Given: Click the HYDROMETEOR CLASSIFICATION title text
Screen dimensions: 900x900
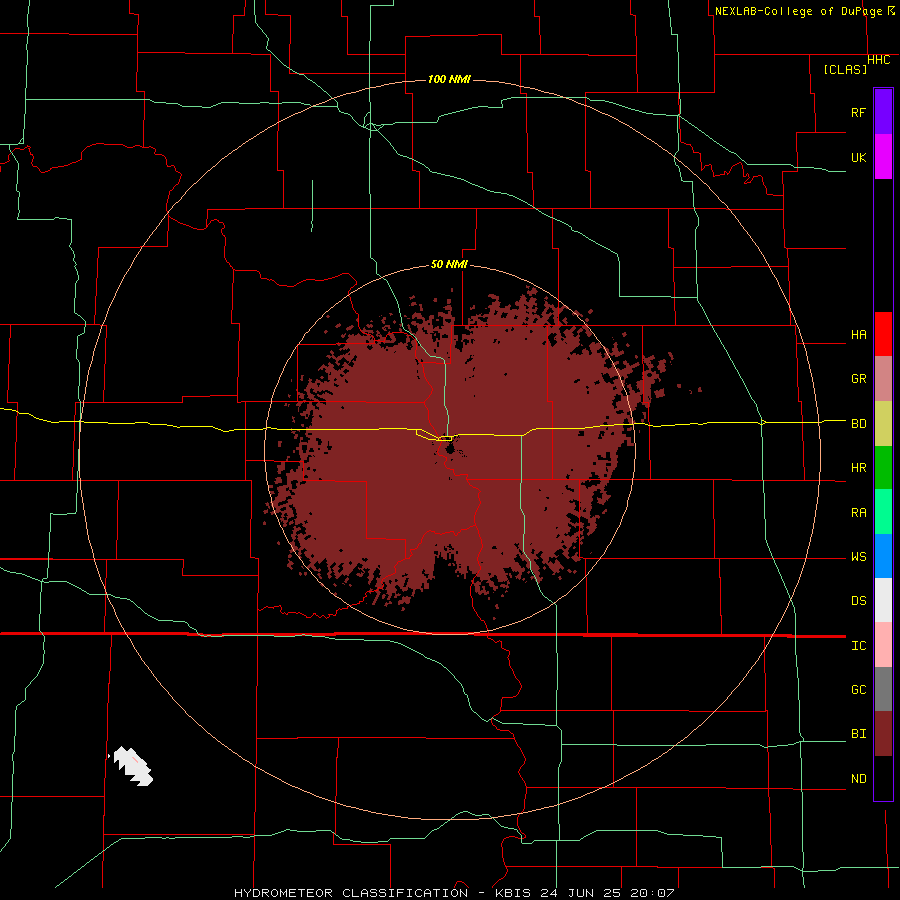Looking at the screenshot, I should tap(351, 893).
